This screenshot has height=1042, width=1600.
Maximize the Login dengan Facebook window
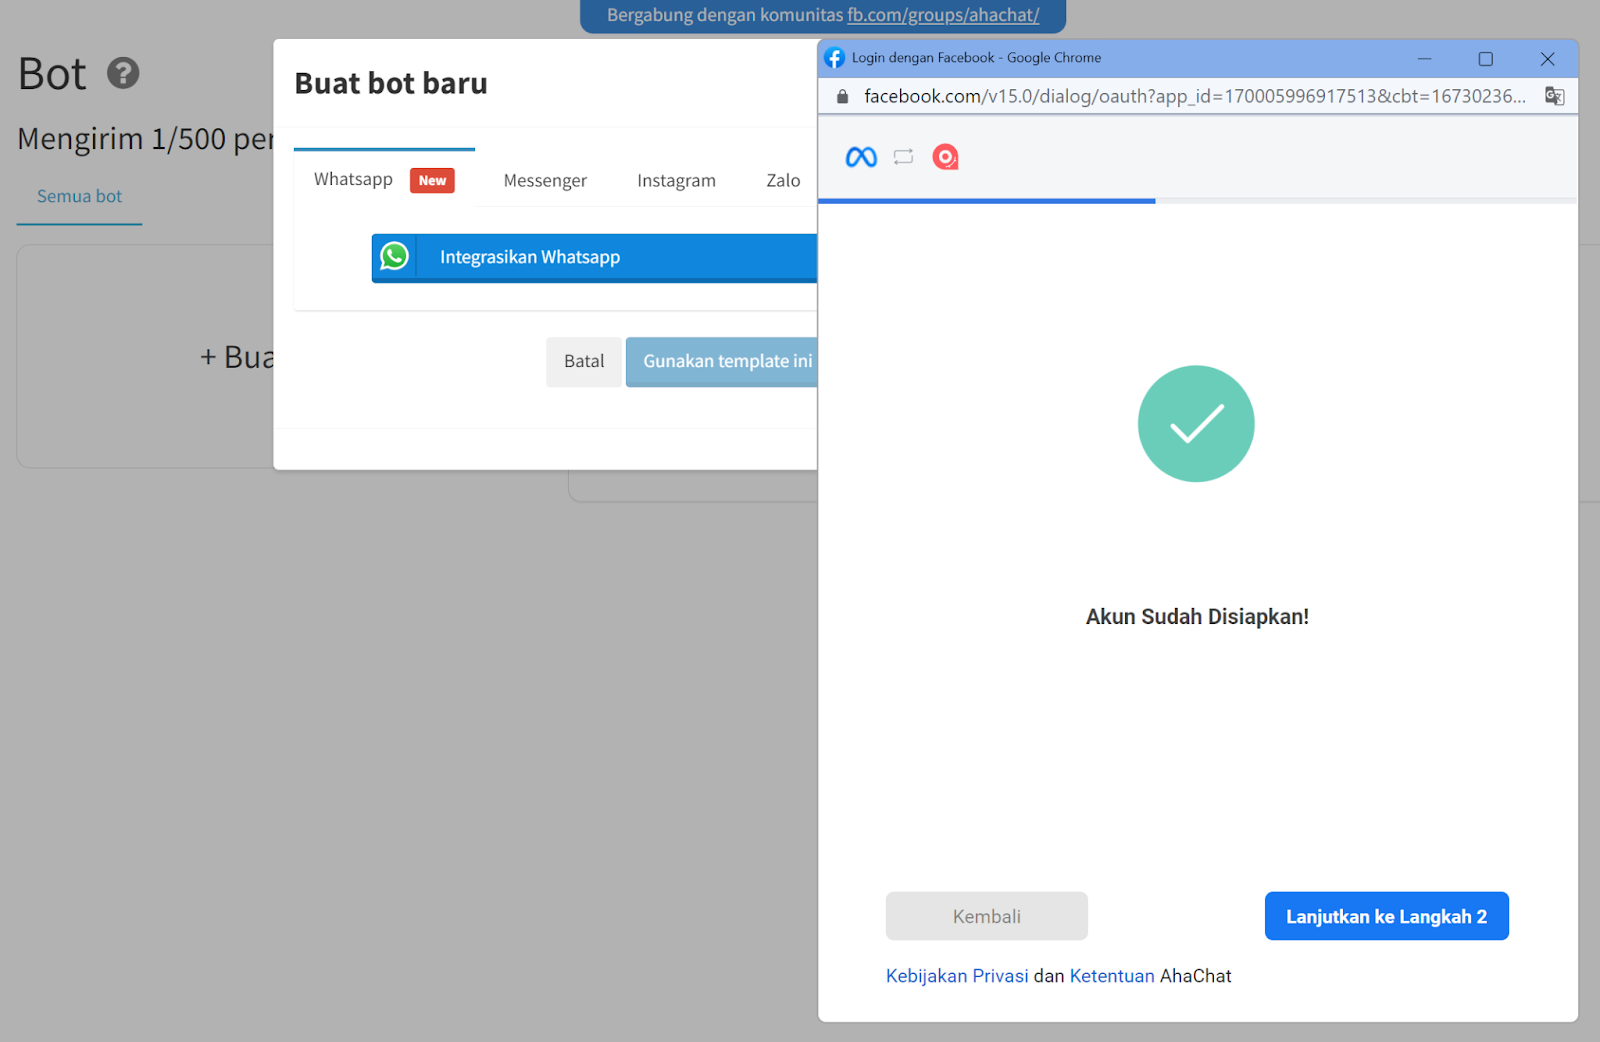(1486, 59)
